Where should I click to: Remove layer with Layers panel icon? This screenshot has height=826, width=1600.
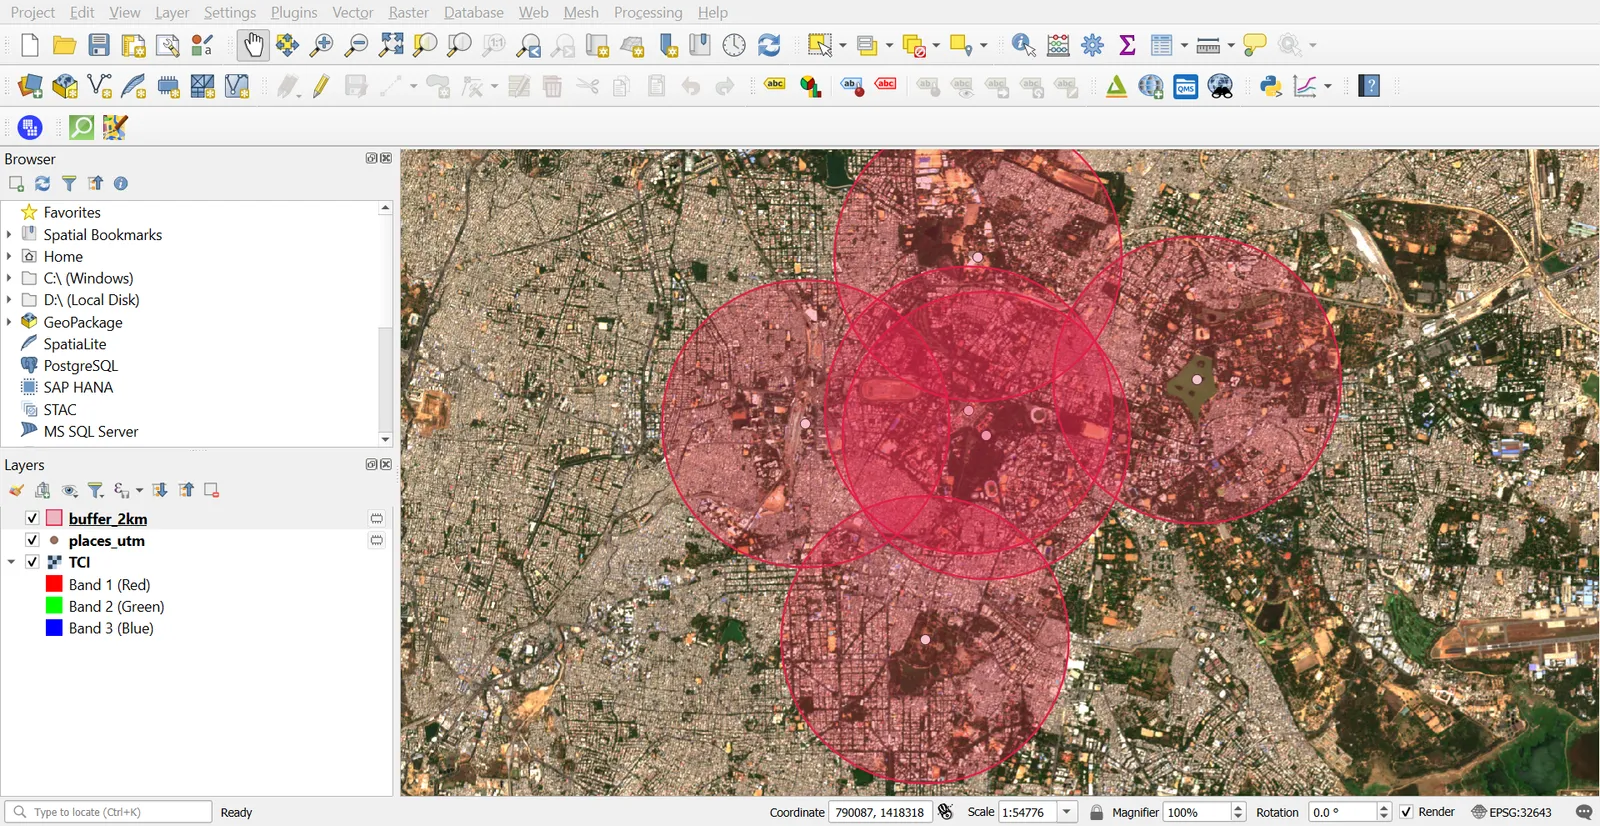[x=211, y=490]
